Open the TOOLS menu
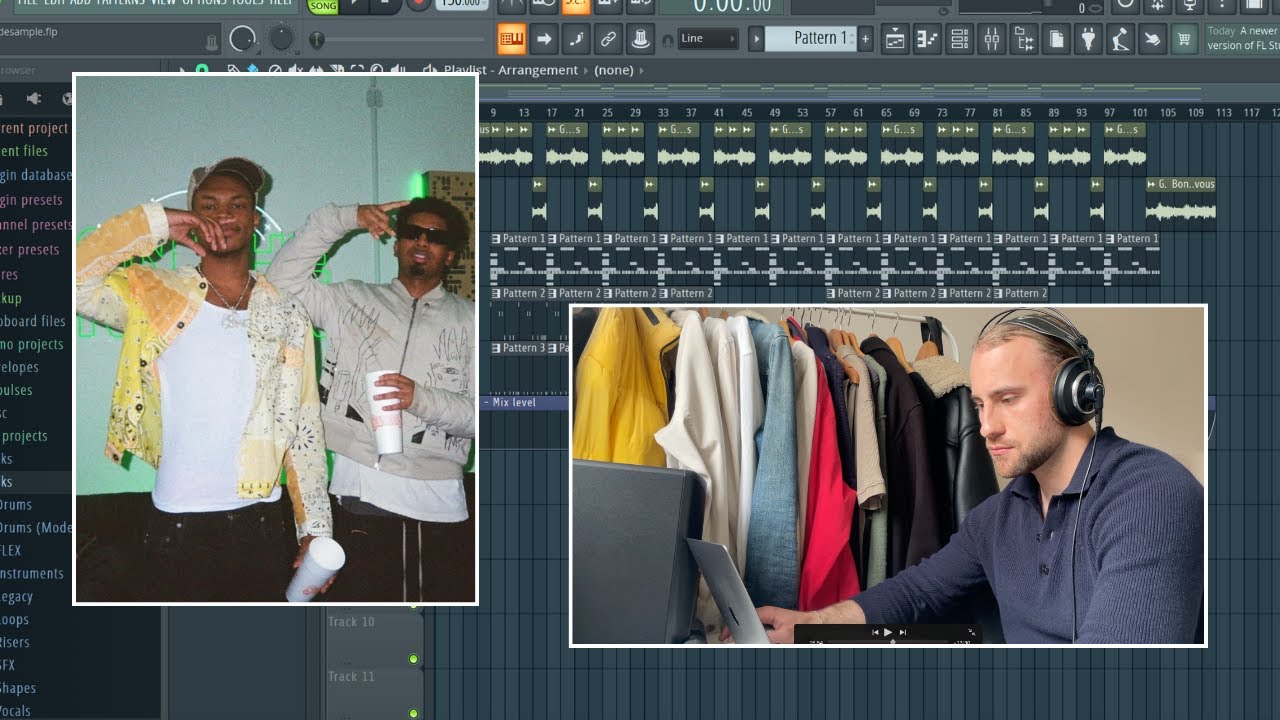The width and height of the screenshot is (1280, 720). click(x=247, y=3)
